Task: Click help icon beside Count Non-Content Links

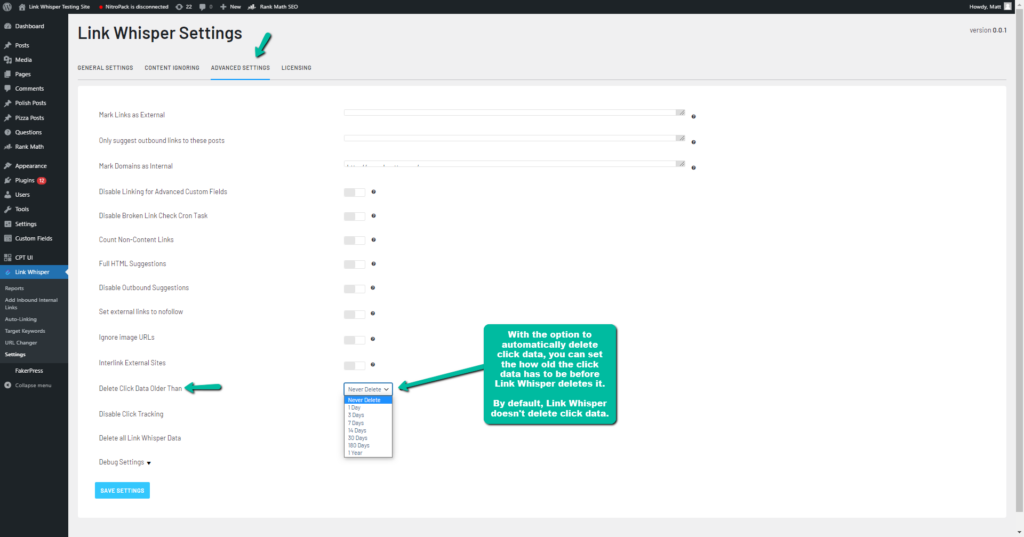Action: click(x=374, y=240)
